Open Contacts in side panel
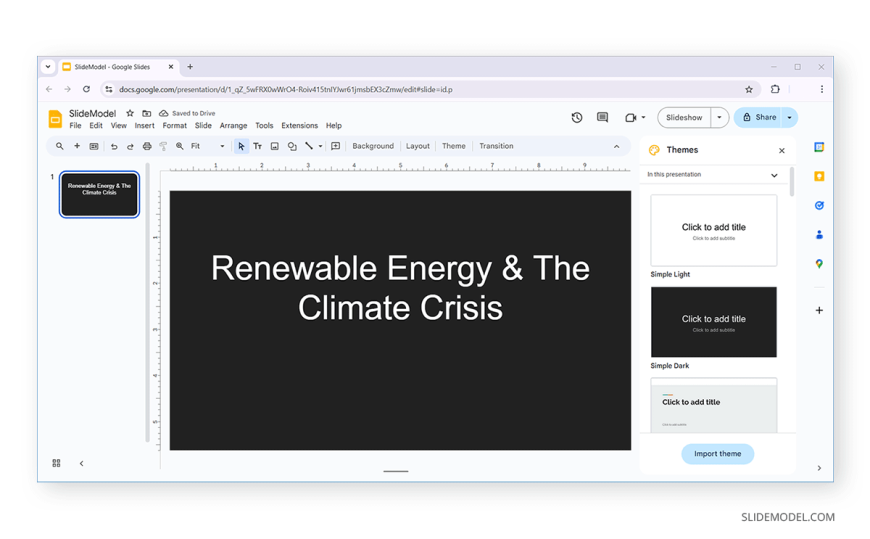The width and height of the screenshot is (870, 539). (x=819, y=235)
